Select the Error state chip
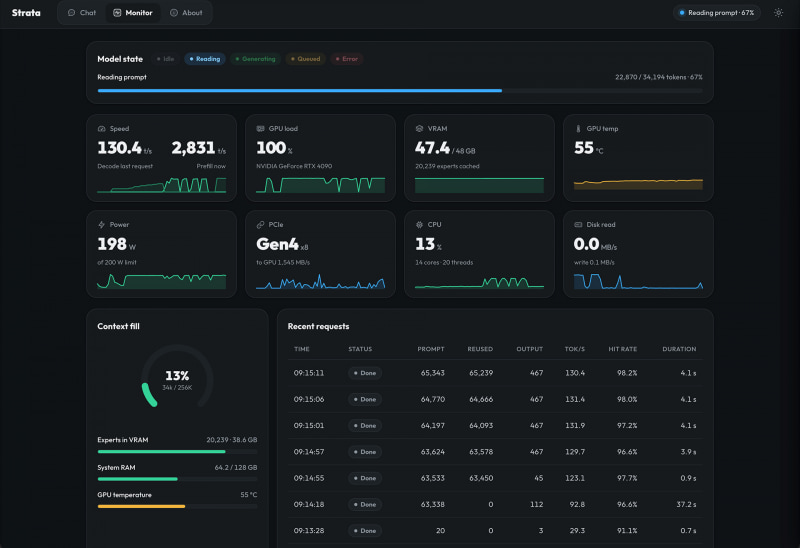The width and height of the screenshot is (800, 548). (x=347, y=59)
